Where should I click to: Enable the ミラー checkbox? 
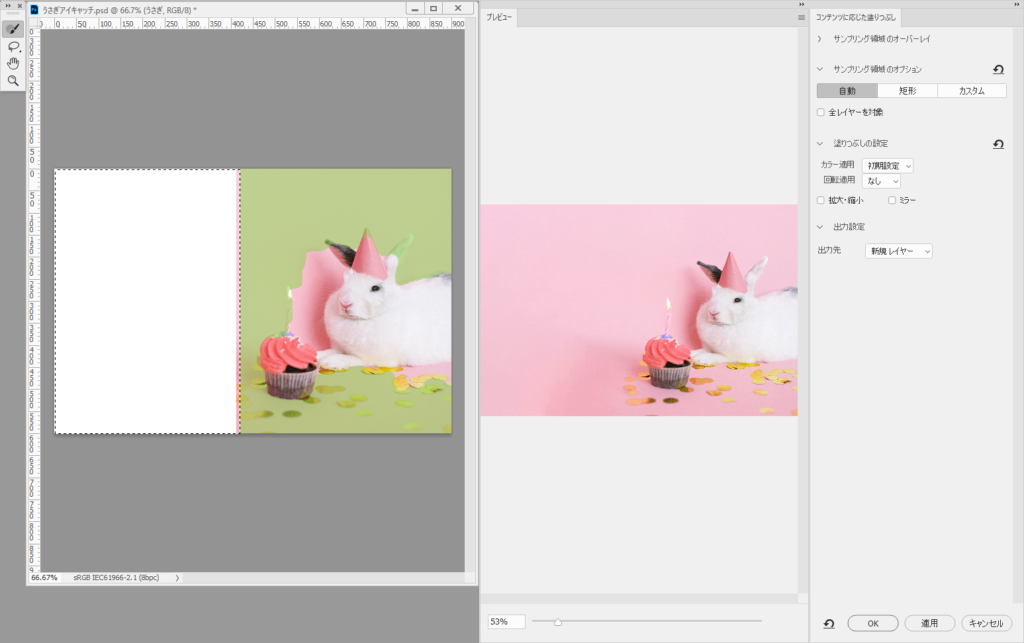tap(892, 200)
